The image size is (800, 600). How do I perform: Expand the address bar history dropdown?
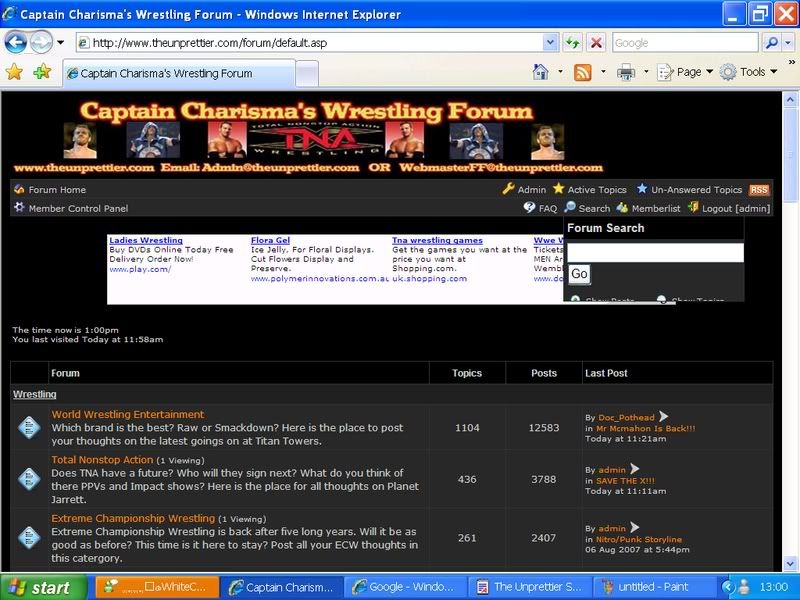550,43
